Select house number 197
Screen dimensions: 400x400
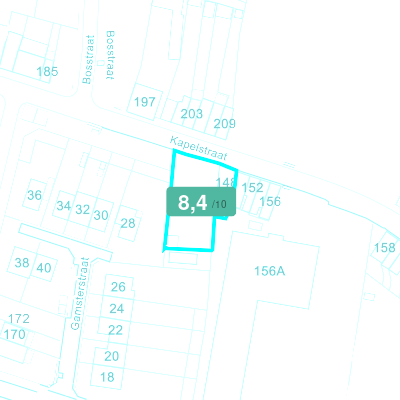pos(145,102)
